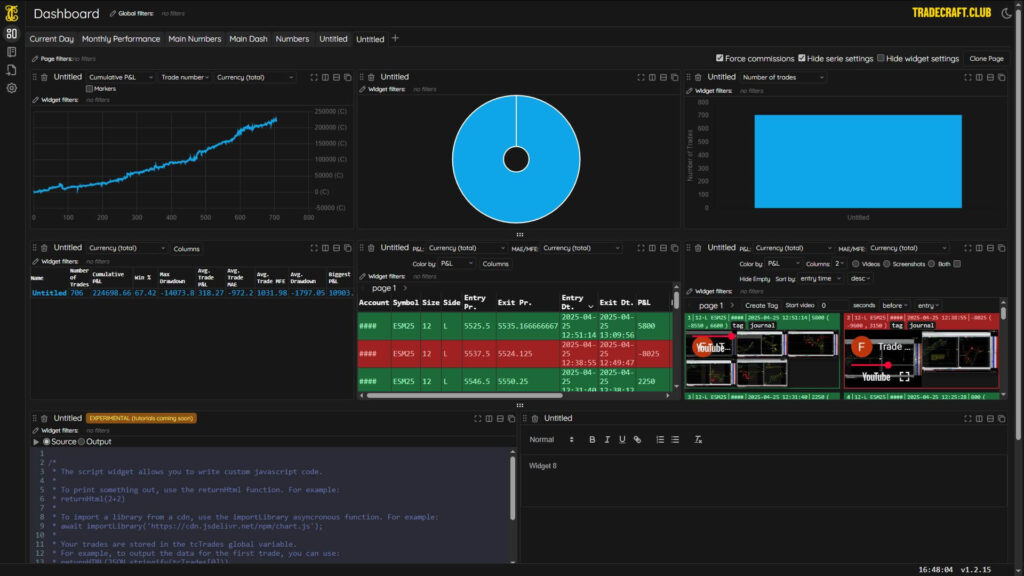Screen dimensions: 1024x576
Task: Duplicate the Cumulative P&L chart widget
Action: point(348,77)
